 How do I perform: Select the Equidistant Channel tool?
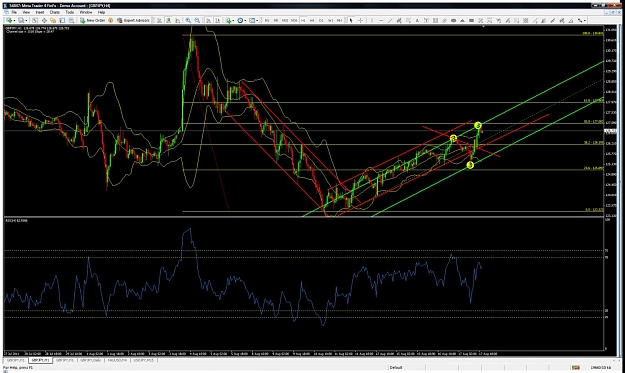(x=399, y=20)
